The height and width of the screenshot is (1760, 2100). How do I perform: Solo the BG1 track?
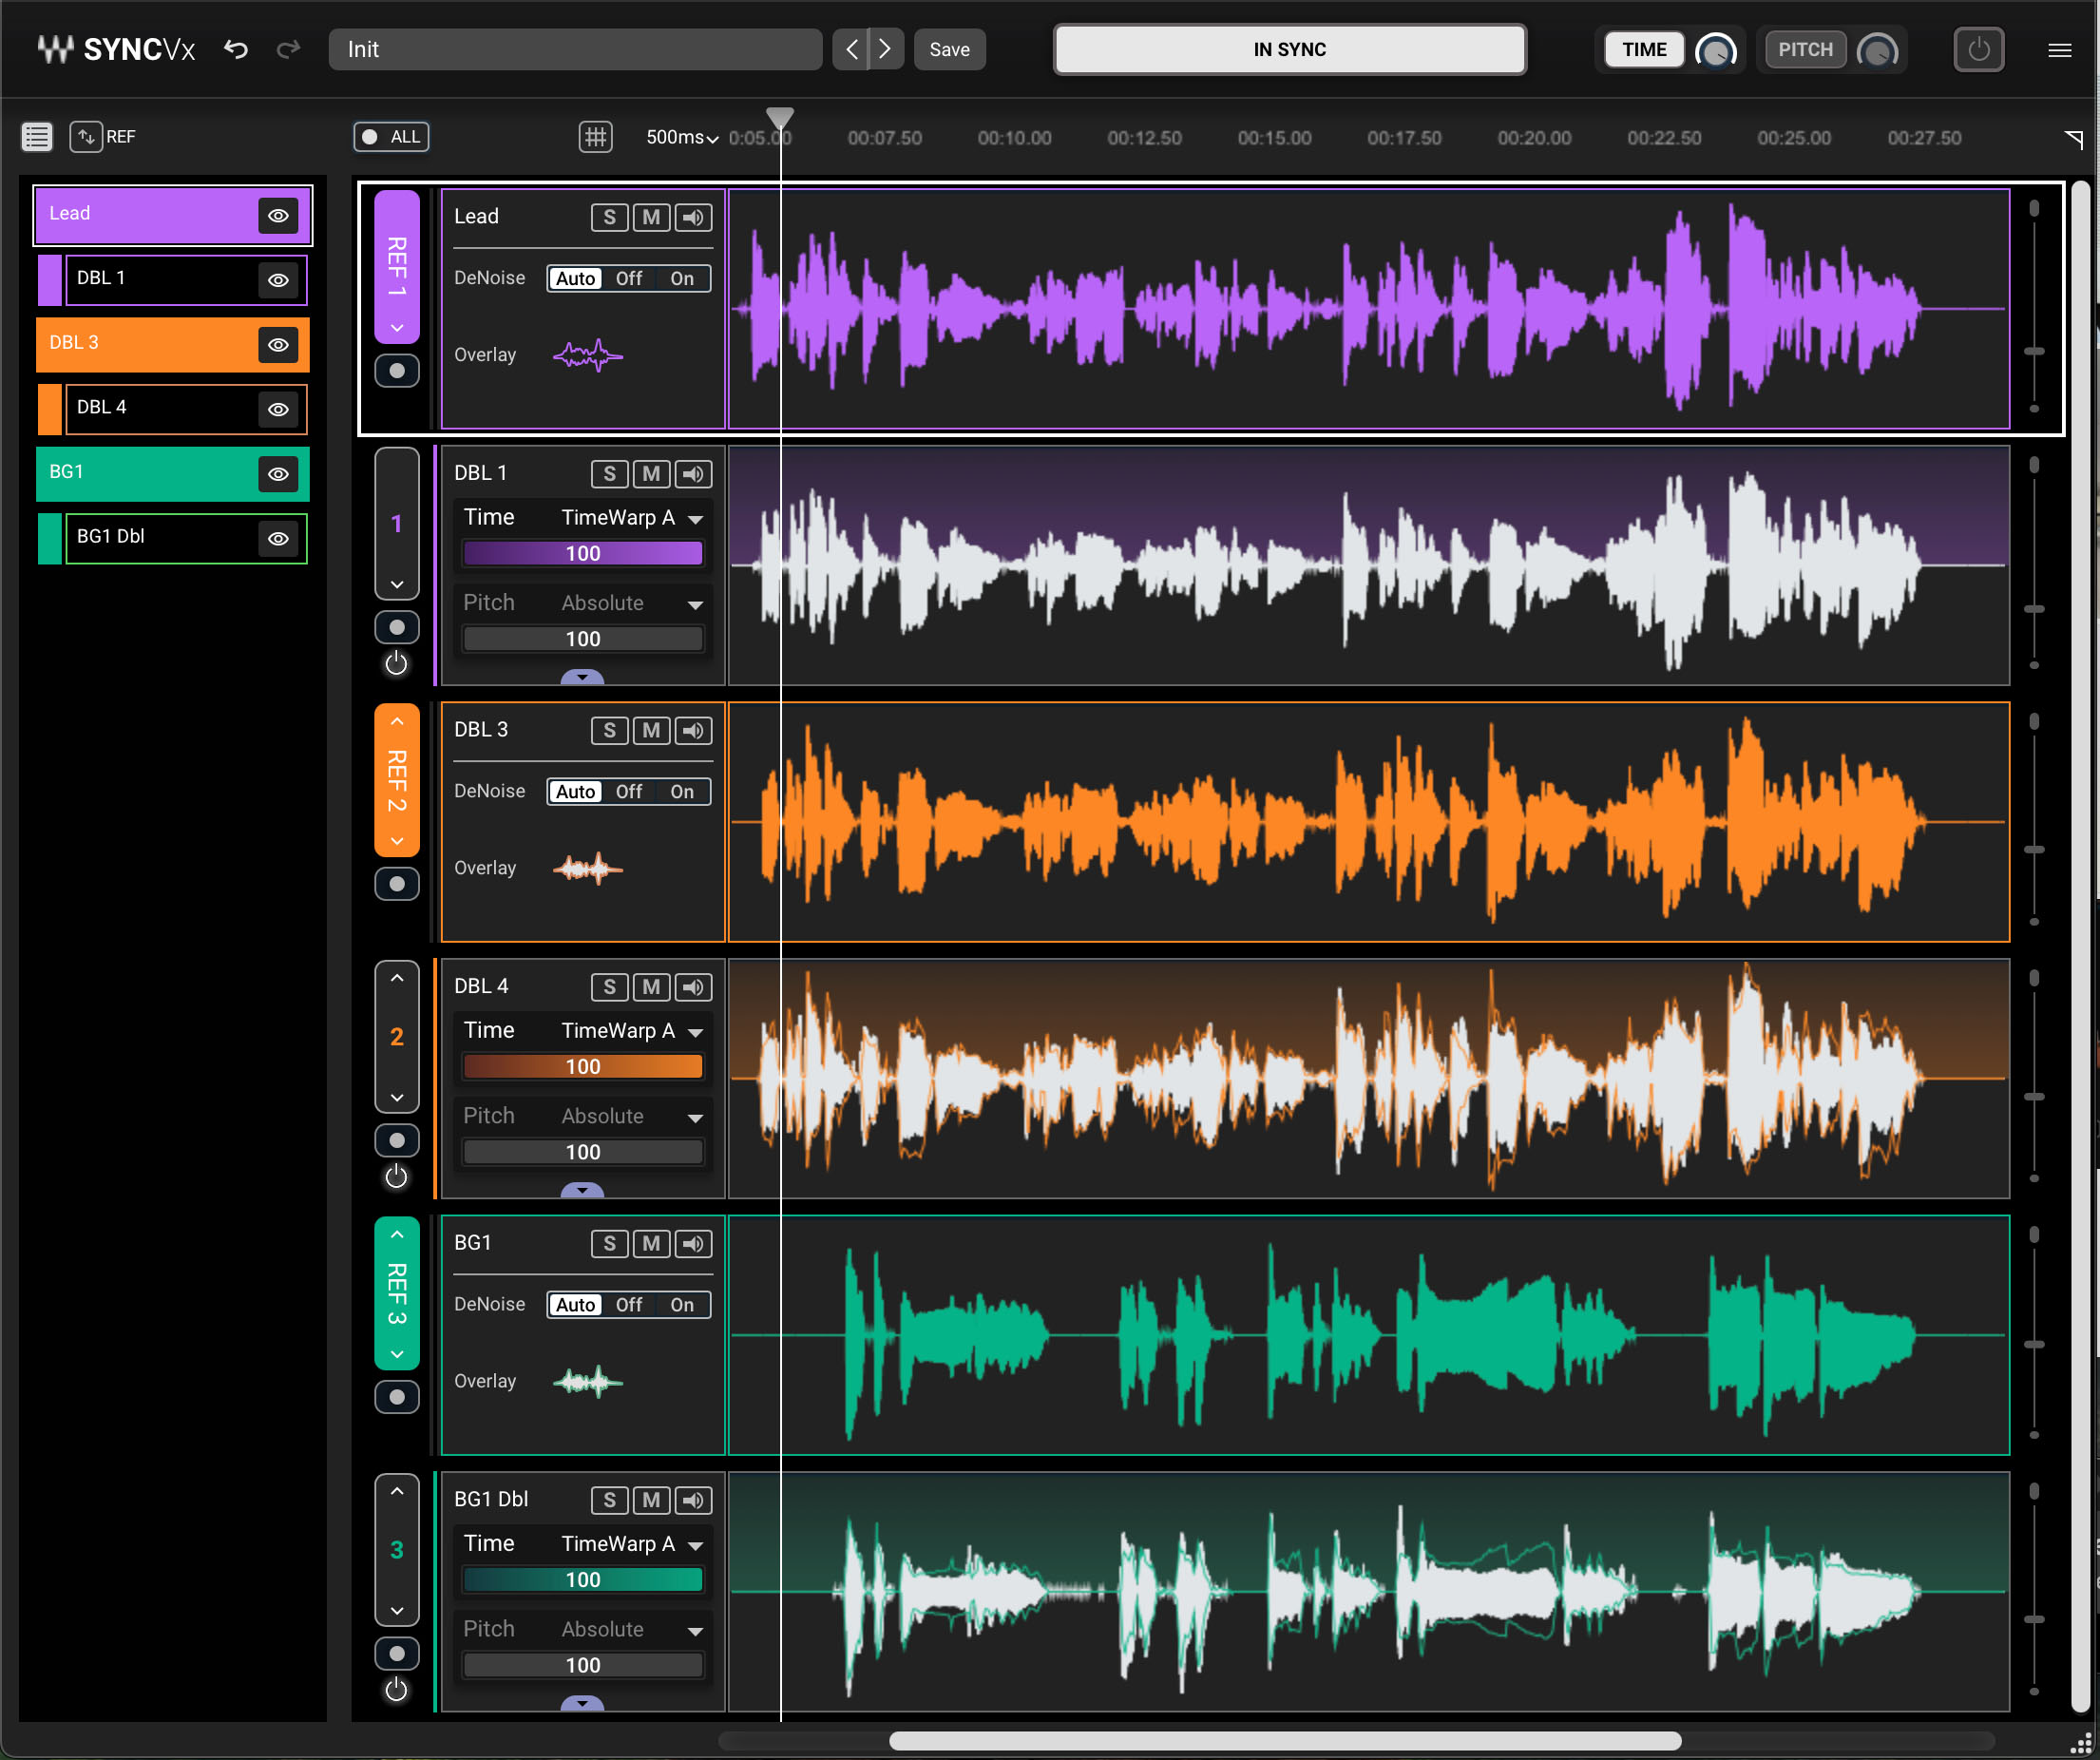609,1243
